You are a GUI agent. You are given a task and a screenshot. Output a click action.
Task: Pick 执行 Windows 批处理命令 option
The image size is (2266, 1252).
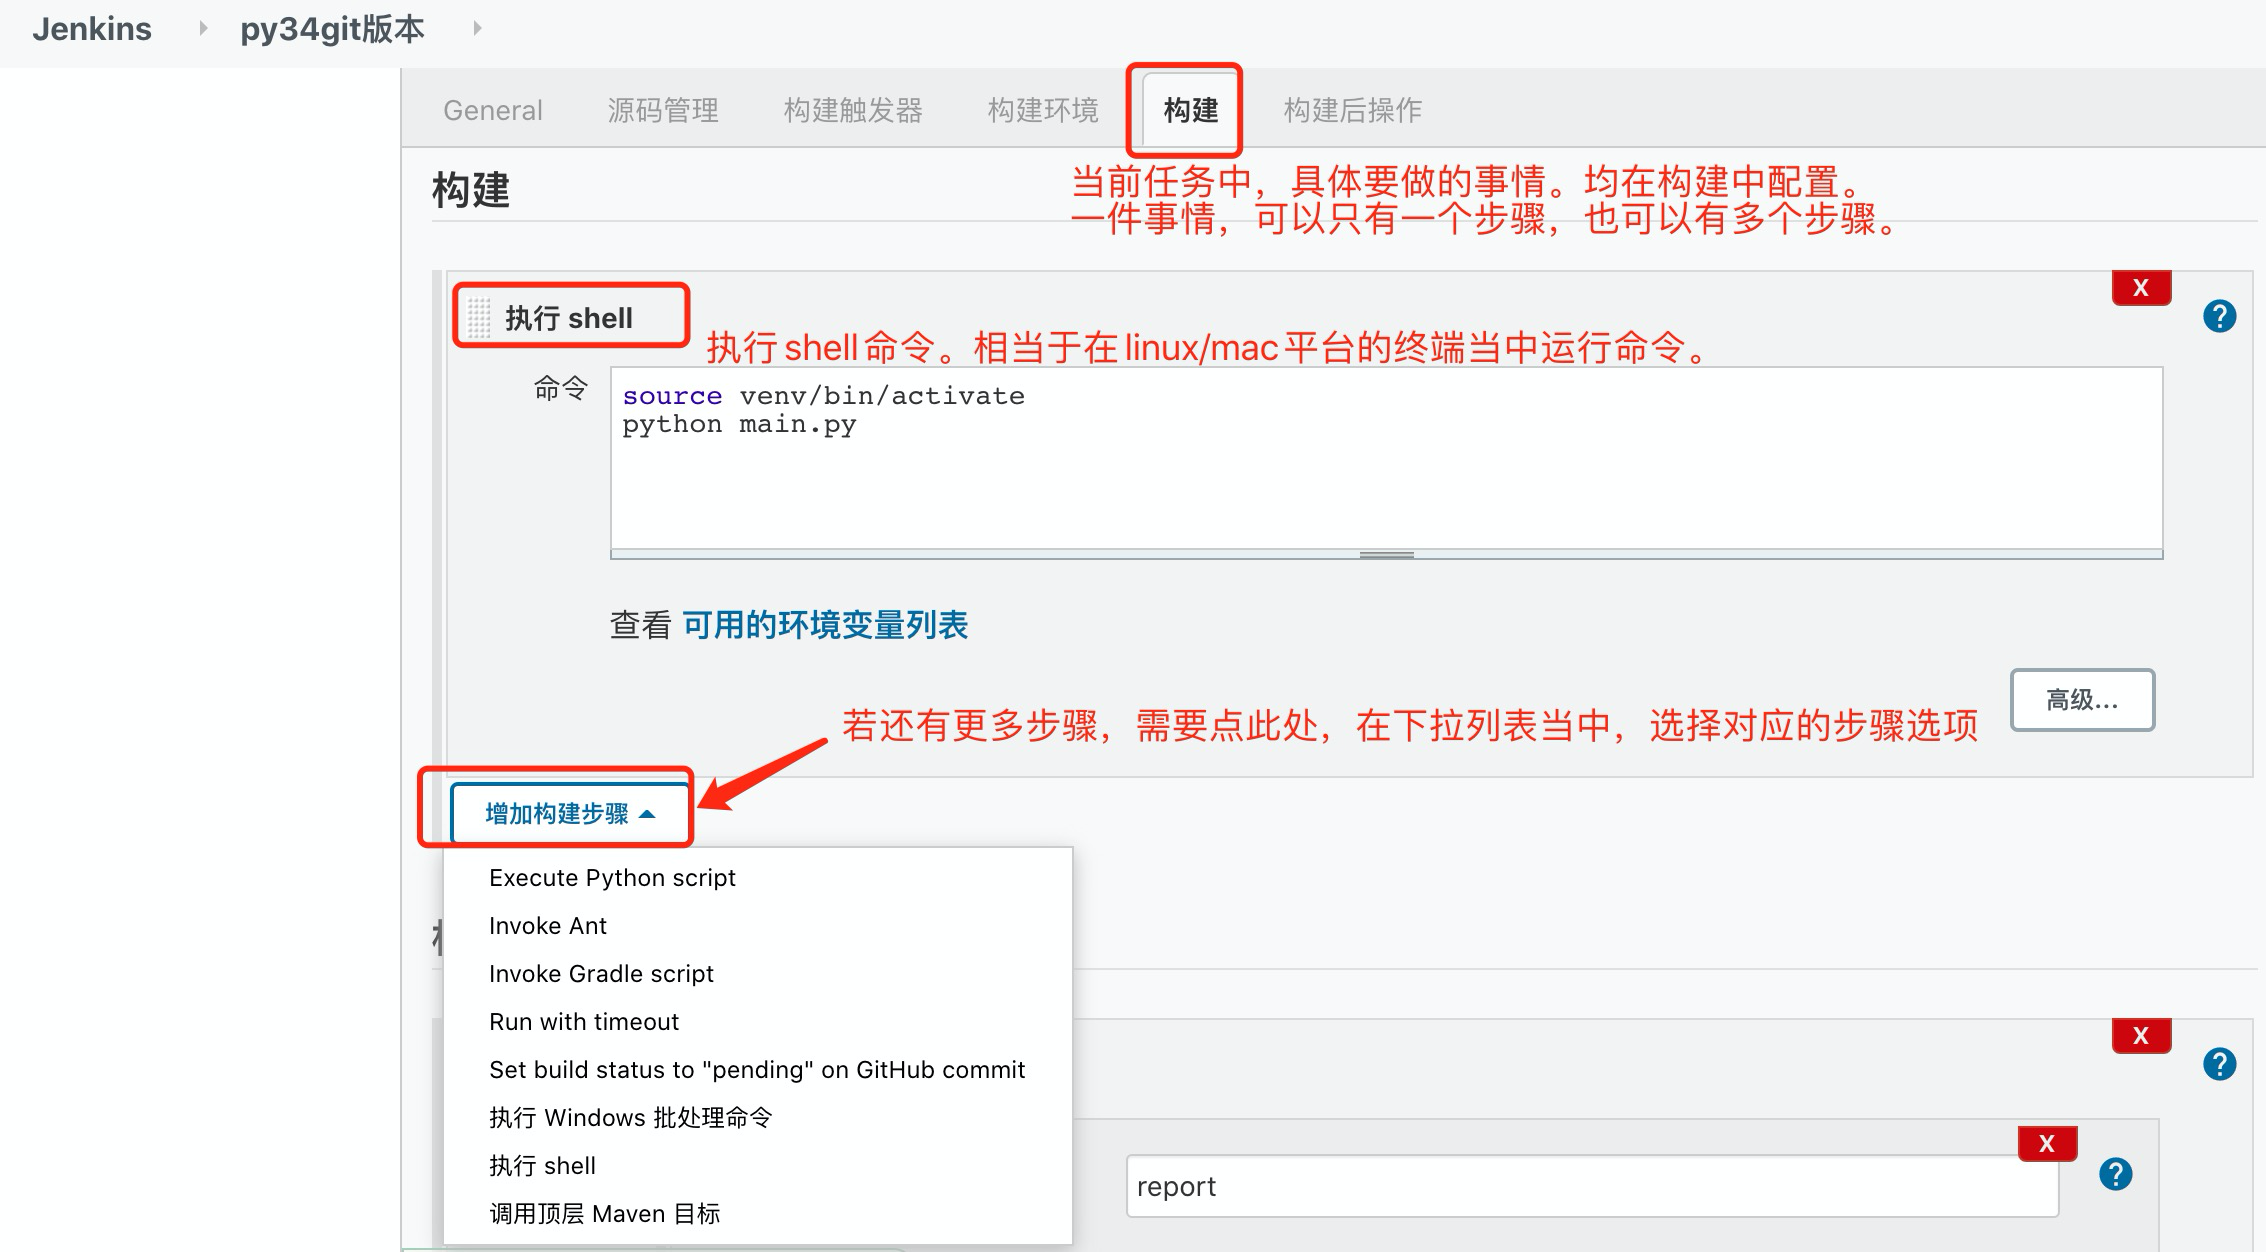630,1118
